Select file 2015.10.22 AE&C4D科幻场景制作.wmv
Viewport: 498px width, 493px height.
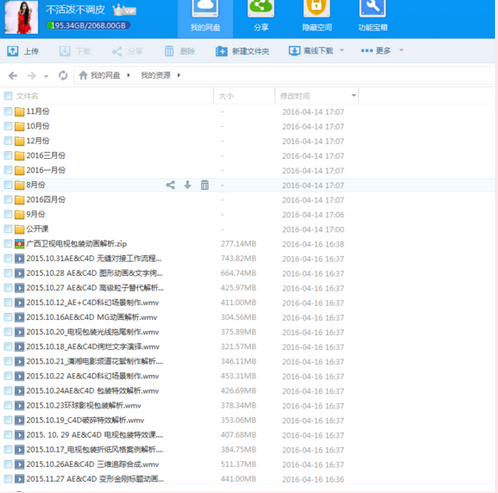point(93,376)
